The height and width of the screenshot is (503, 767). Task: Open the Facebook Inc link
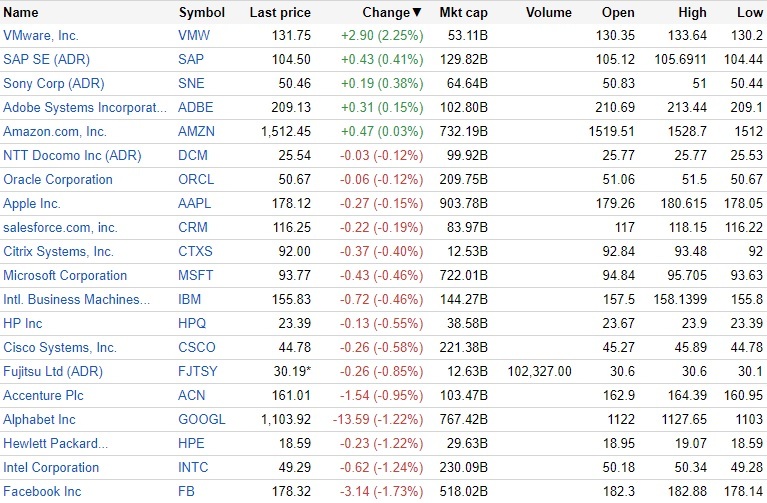point(42,492)
